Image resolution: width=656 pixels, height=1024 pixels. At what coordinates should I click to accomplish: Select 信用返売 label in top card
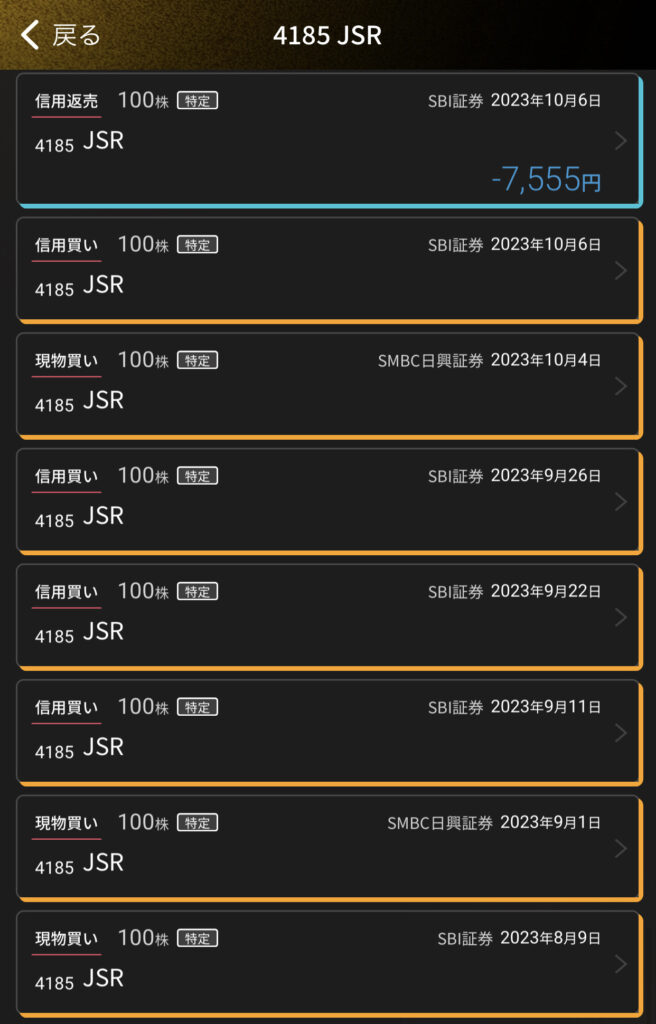pyautogui.click(x=67, y=100)
